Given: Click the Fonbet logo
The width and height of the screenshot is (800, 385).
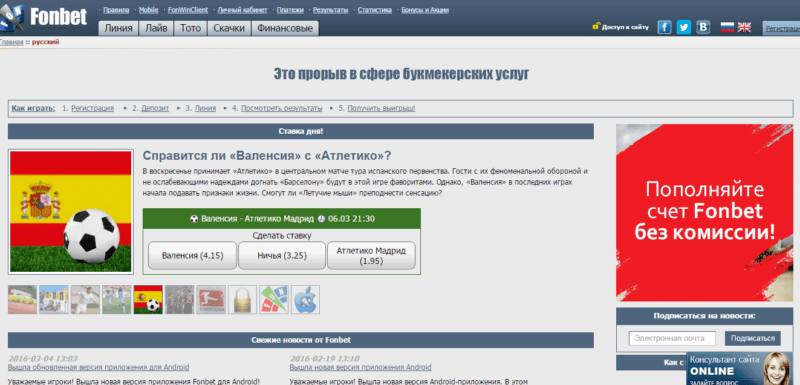Looking at the screenshot, I should pyautogui.click(x=43, y=18).
